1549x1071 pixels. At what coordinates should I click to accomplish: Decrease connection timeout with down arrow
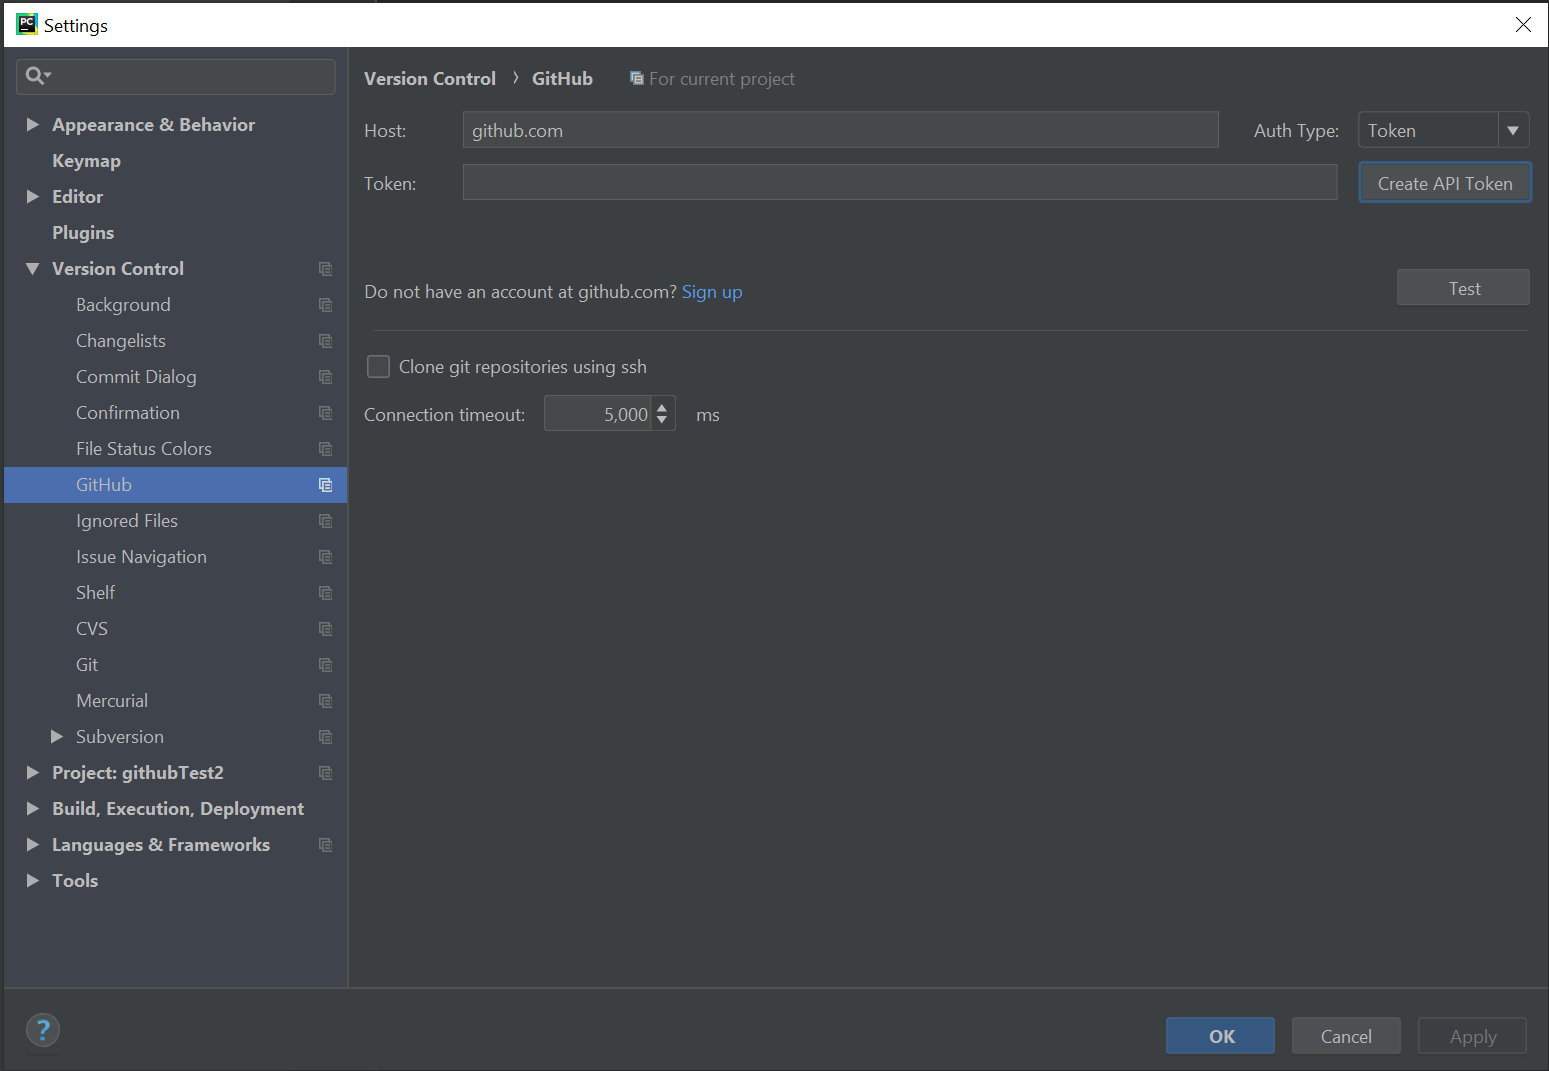click(662, 420)
